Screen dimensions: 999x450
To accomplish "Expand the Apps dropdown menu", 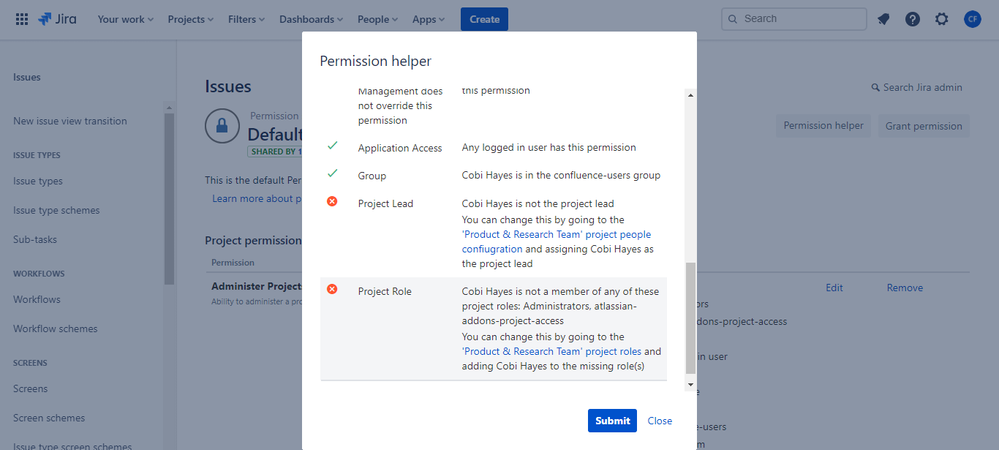I will (x=428, y=19).
